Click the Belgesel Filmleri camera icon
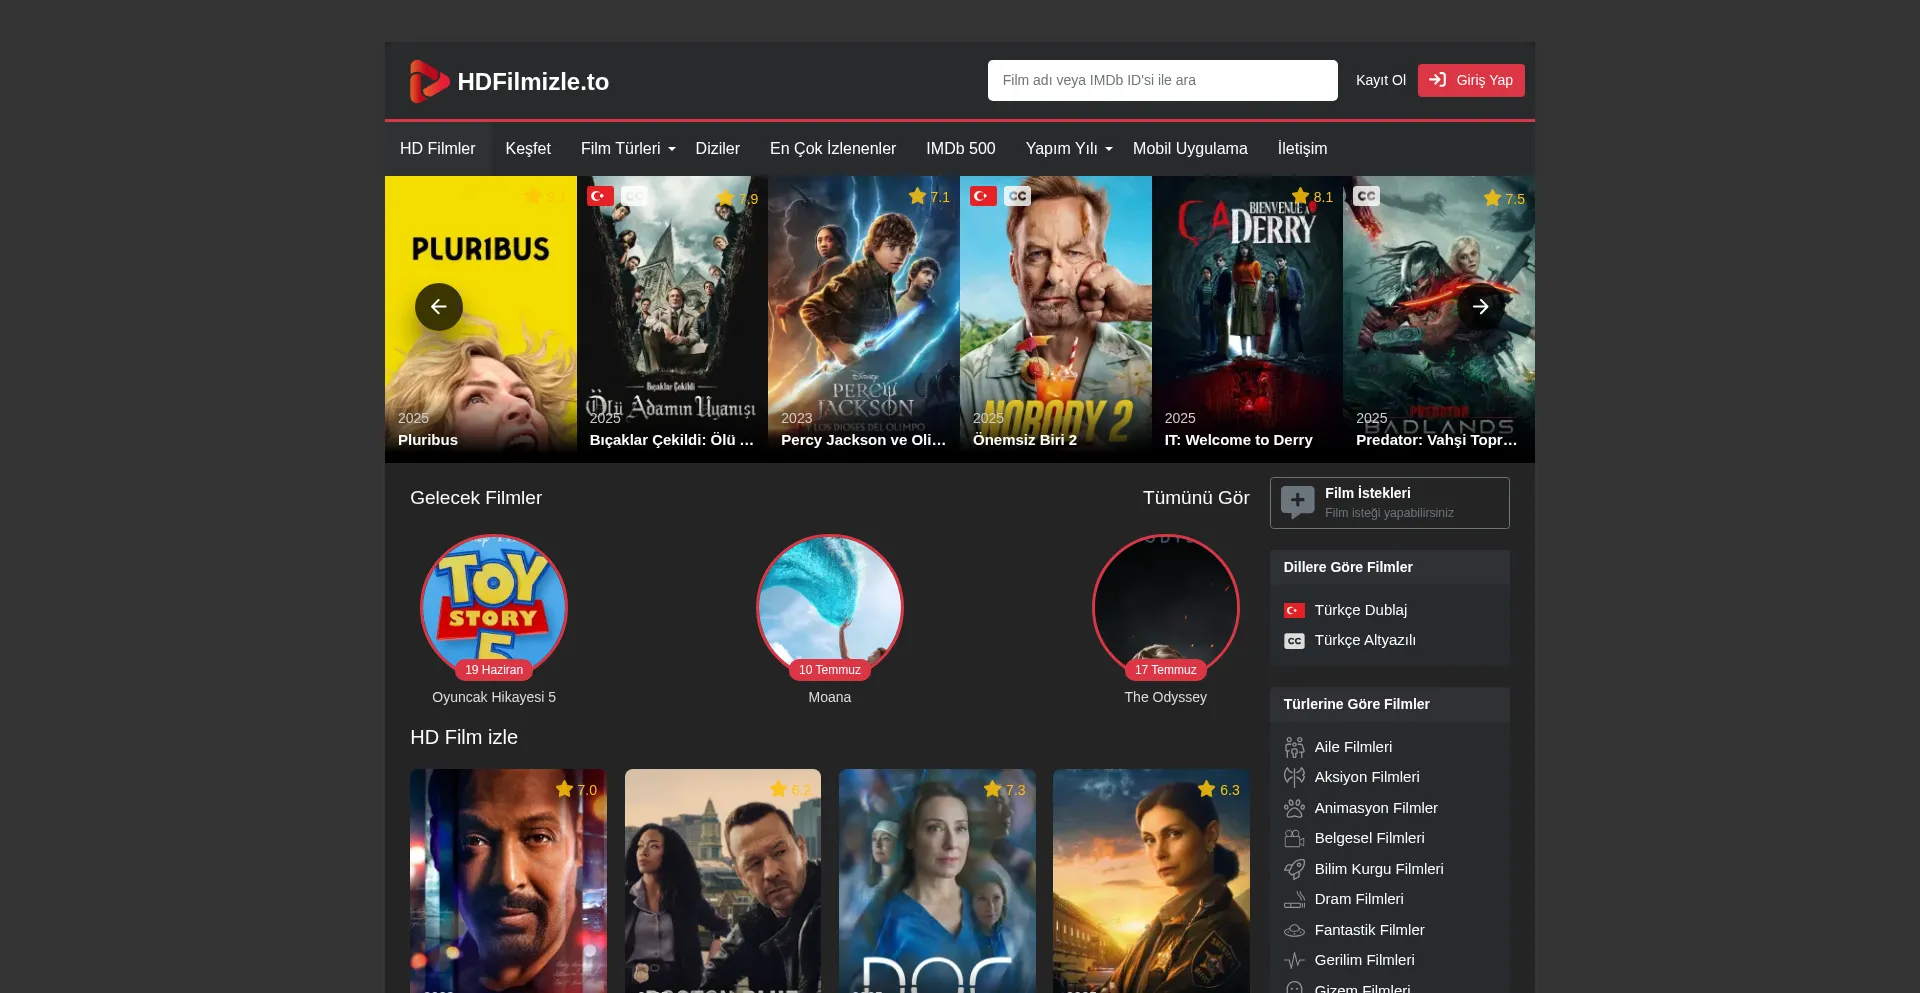Screen dimensions: 1920x993 [1294, 838]
